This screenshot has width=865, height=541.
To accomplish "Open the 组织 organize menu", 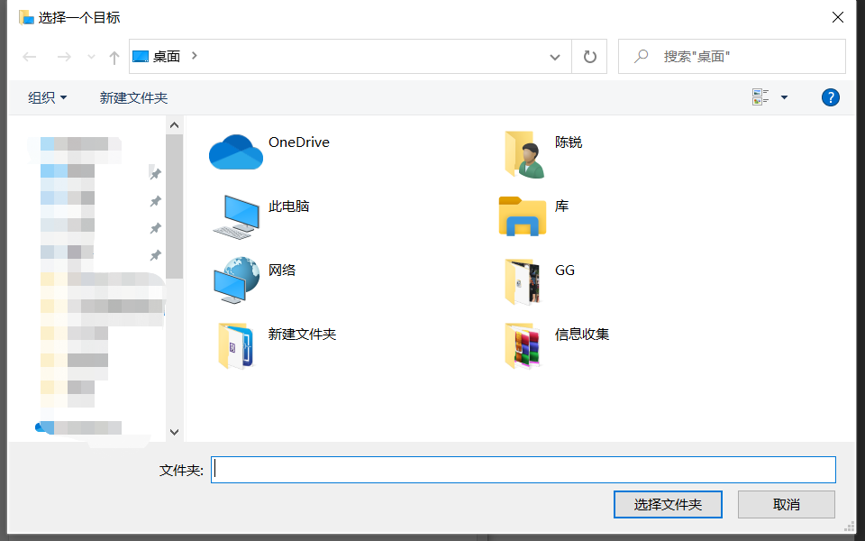I will tap(47, 98).
